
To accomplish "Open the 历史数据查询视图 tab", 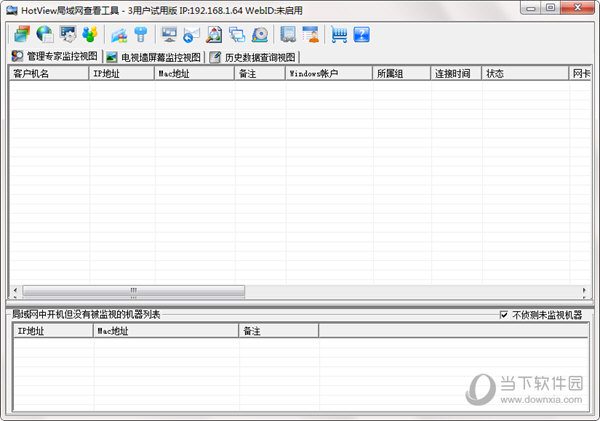I will 253,57.
